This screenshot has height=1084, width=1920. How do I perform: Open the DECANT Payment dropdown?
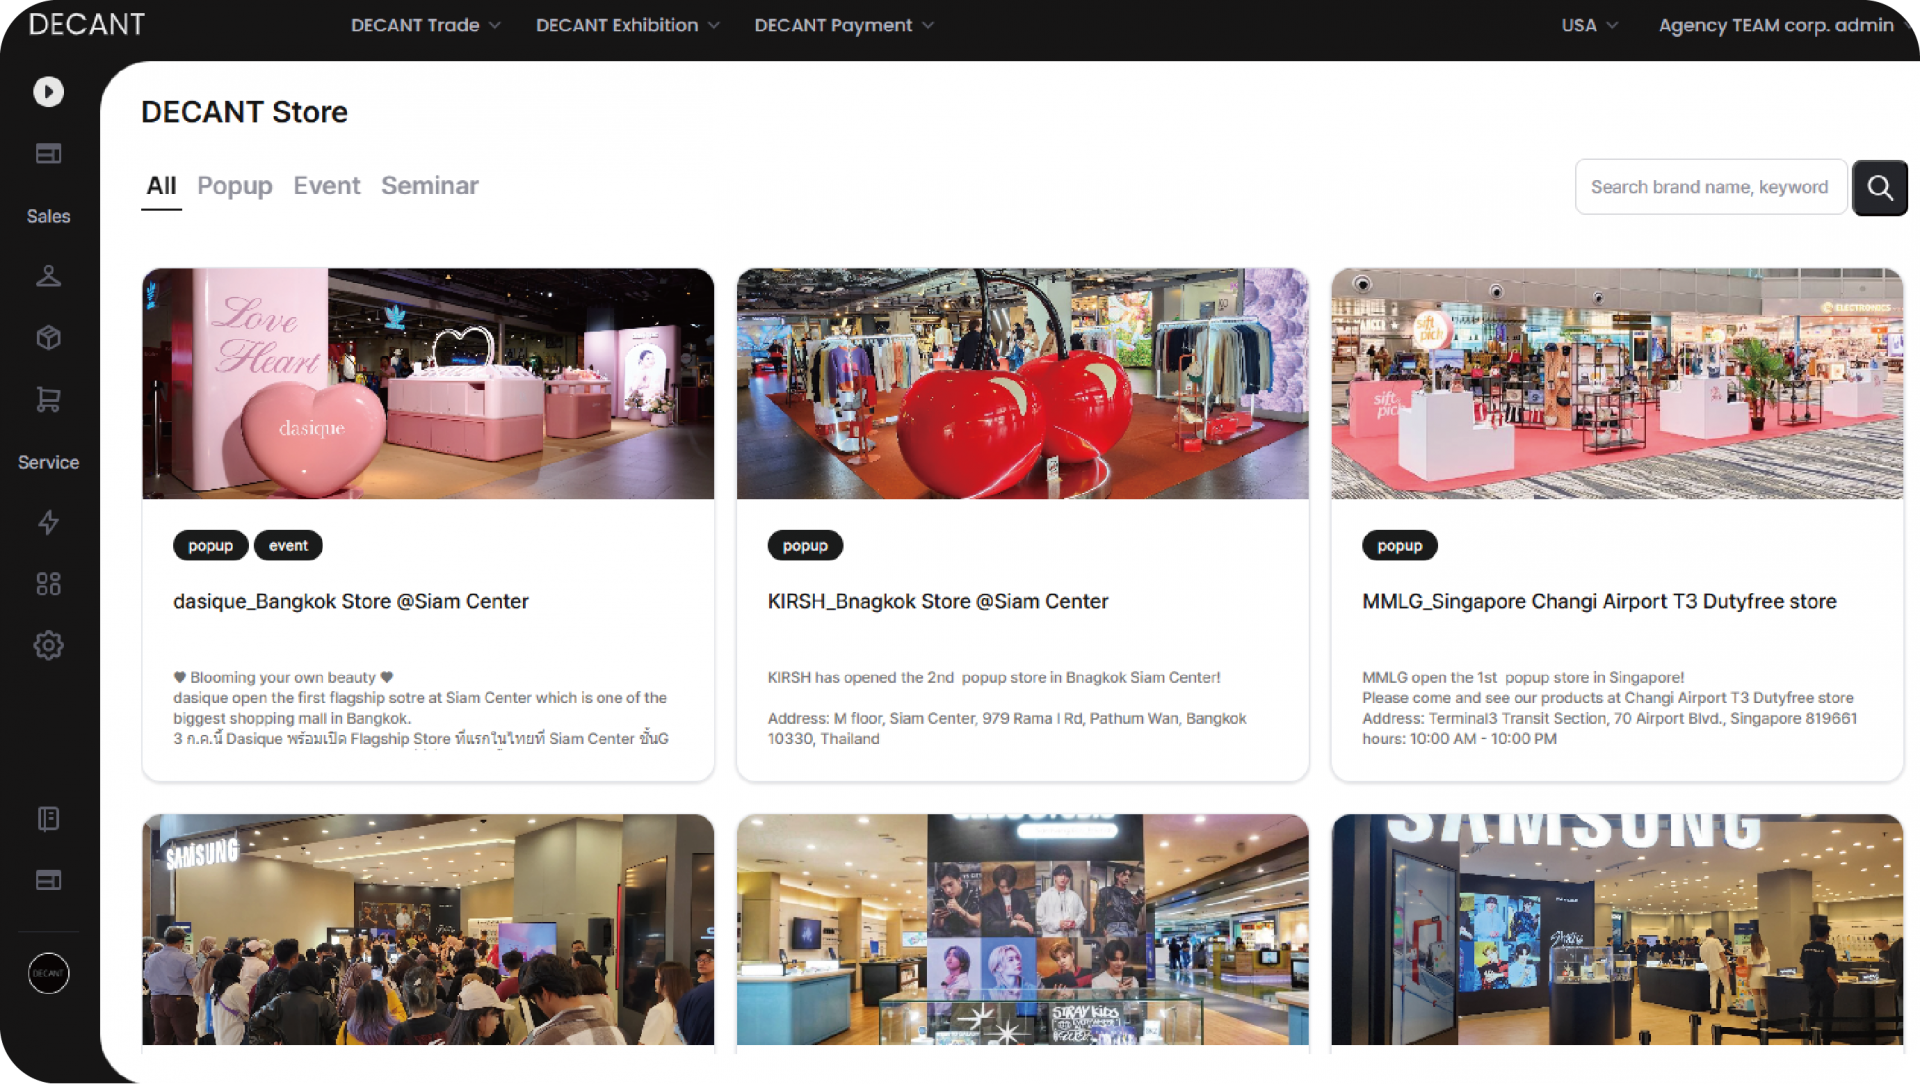click(x=843, y=25)
